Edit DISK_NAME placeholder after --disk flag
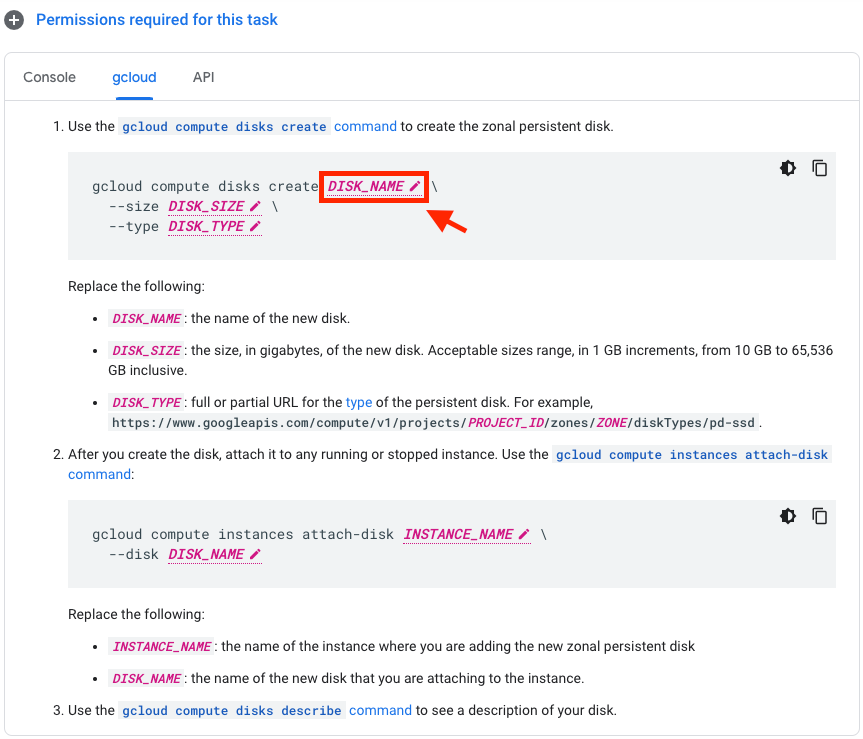The height and width of the screenshot is (739, 863). coord(215,554)
